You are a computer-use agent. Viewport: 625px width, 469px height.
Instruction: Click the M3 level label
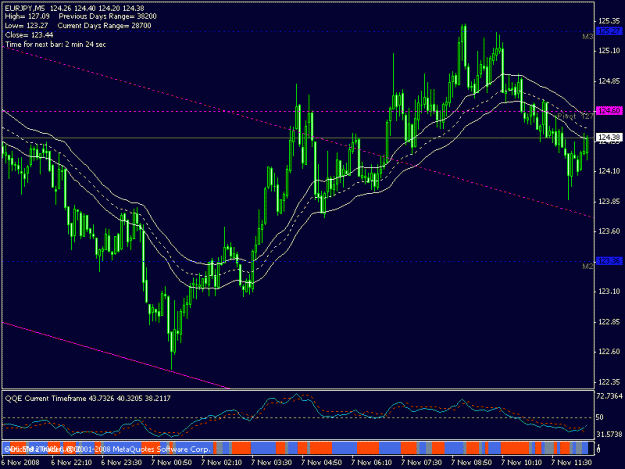coord(588,37)
